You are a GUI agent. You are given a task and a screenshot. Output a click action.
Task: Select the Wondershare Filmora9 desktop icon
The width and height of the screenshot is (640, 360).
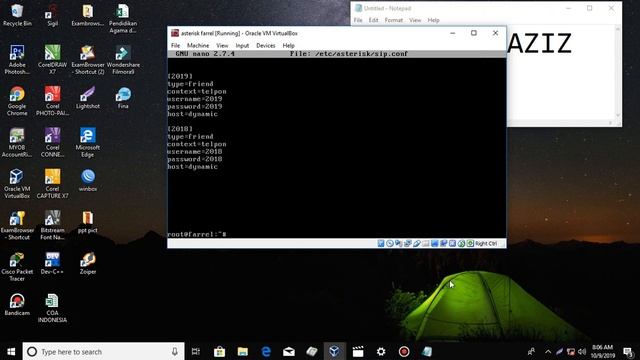click(x=123, y=60)
